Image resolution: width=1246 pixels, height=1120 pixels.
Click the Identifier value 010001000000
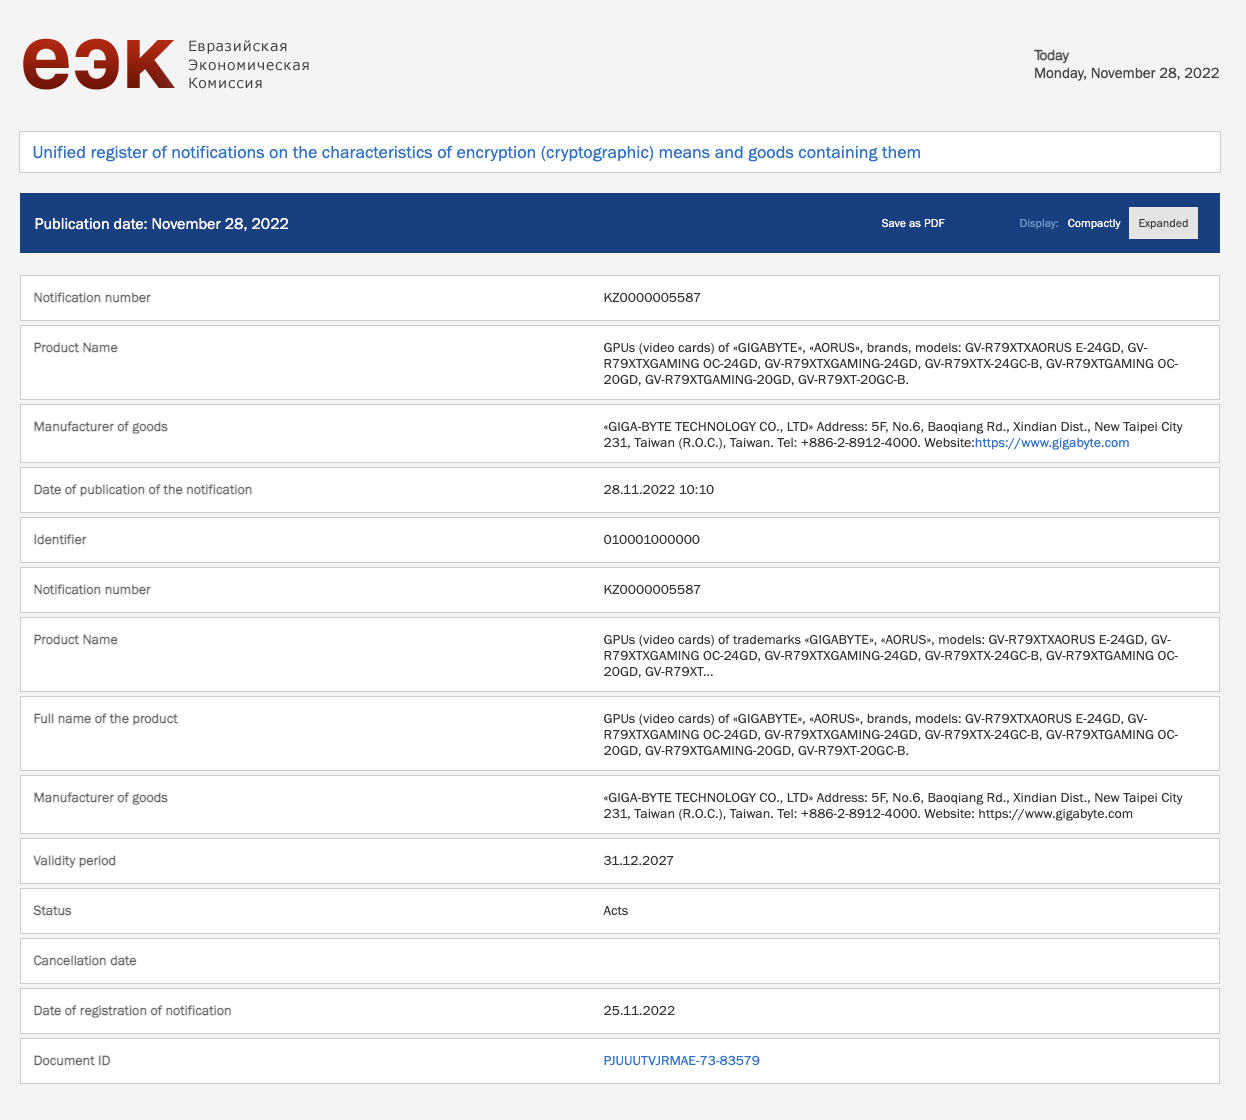pos(651,540)
